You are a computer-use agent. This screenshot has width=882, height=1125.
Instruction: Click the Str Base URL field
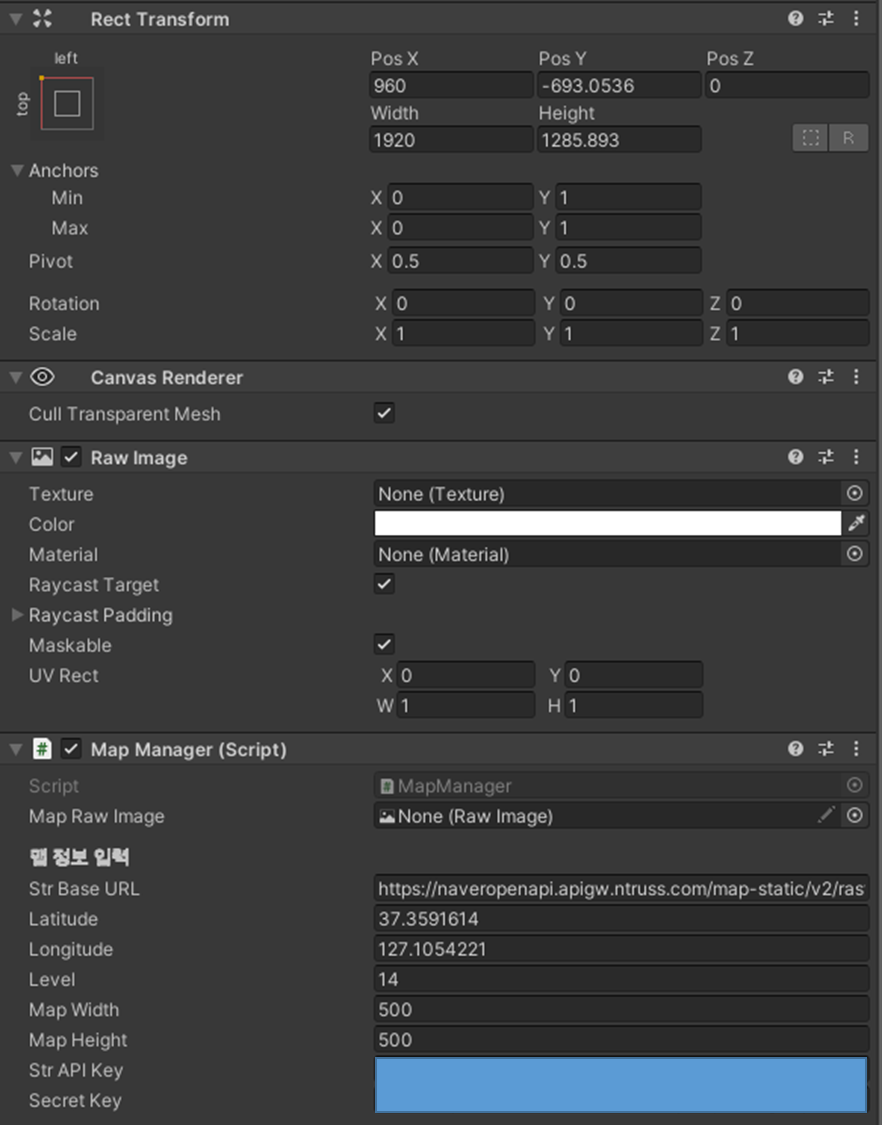click(621, 888)
